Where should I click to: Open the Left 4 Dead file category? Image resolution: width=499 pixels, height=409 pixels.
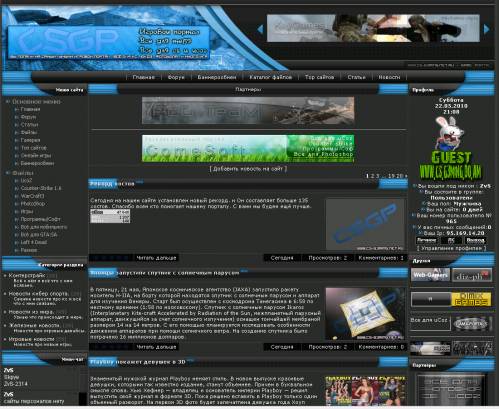pyautogui.click(x=34, y=242)
